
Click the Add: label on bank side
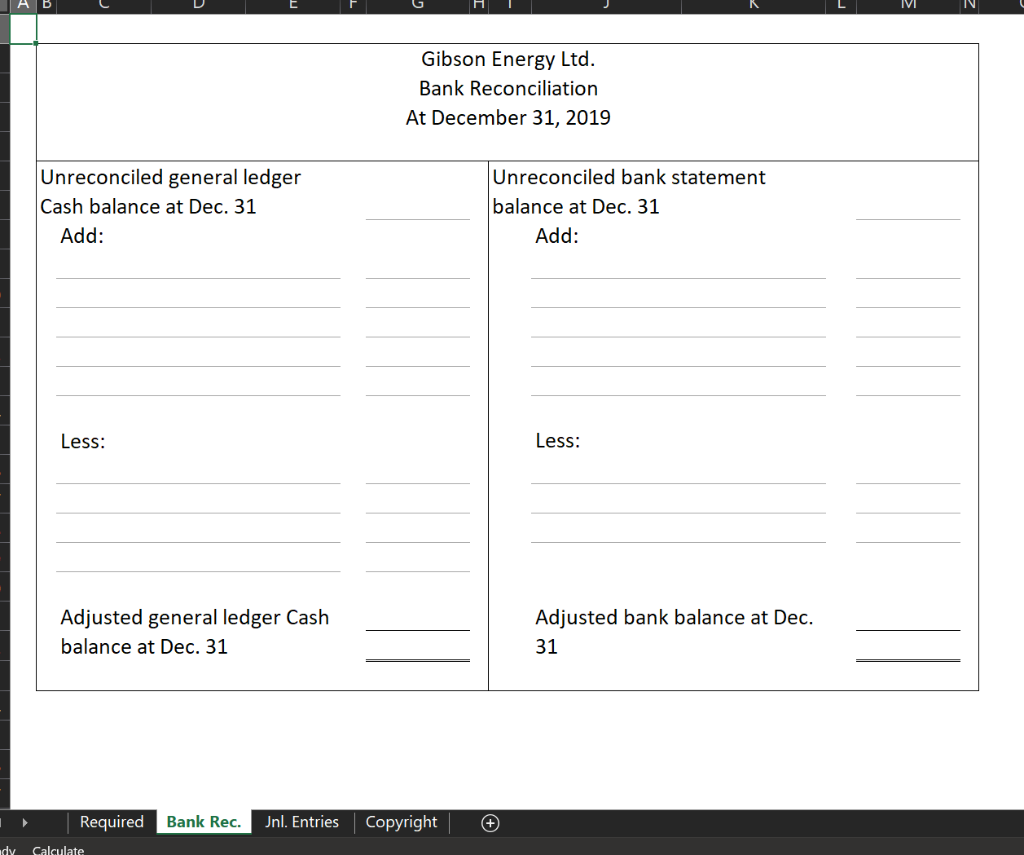[x=557, y=236]
